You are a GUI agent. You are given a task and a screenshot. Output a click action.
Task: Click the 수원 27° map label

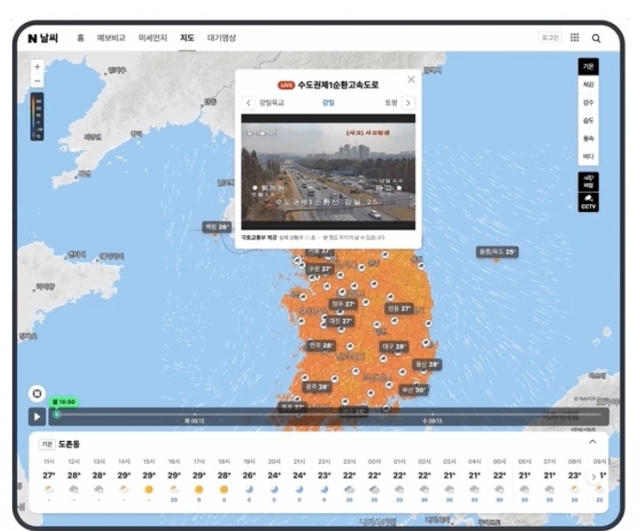(x=320, y=269)
